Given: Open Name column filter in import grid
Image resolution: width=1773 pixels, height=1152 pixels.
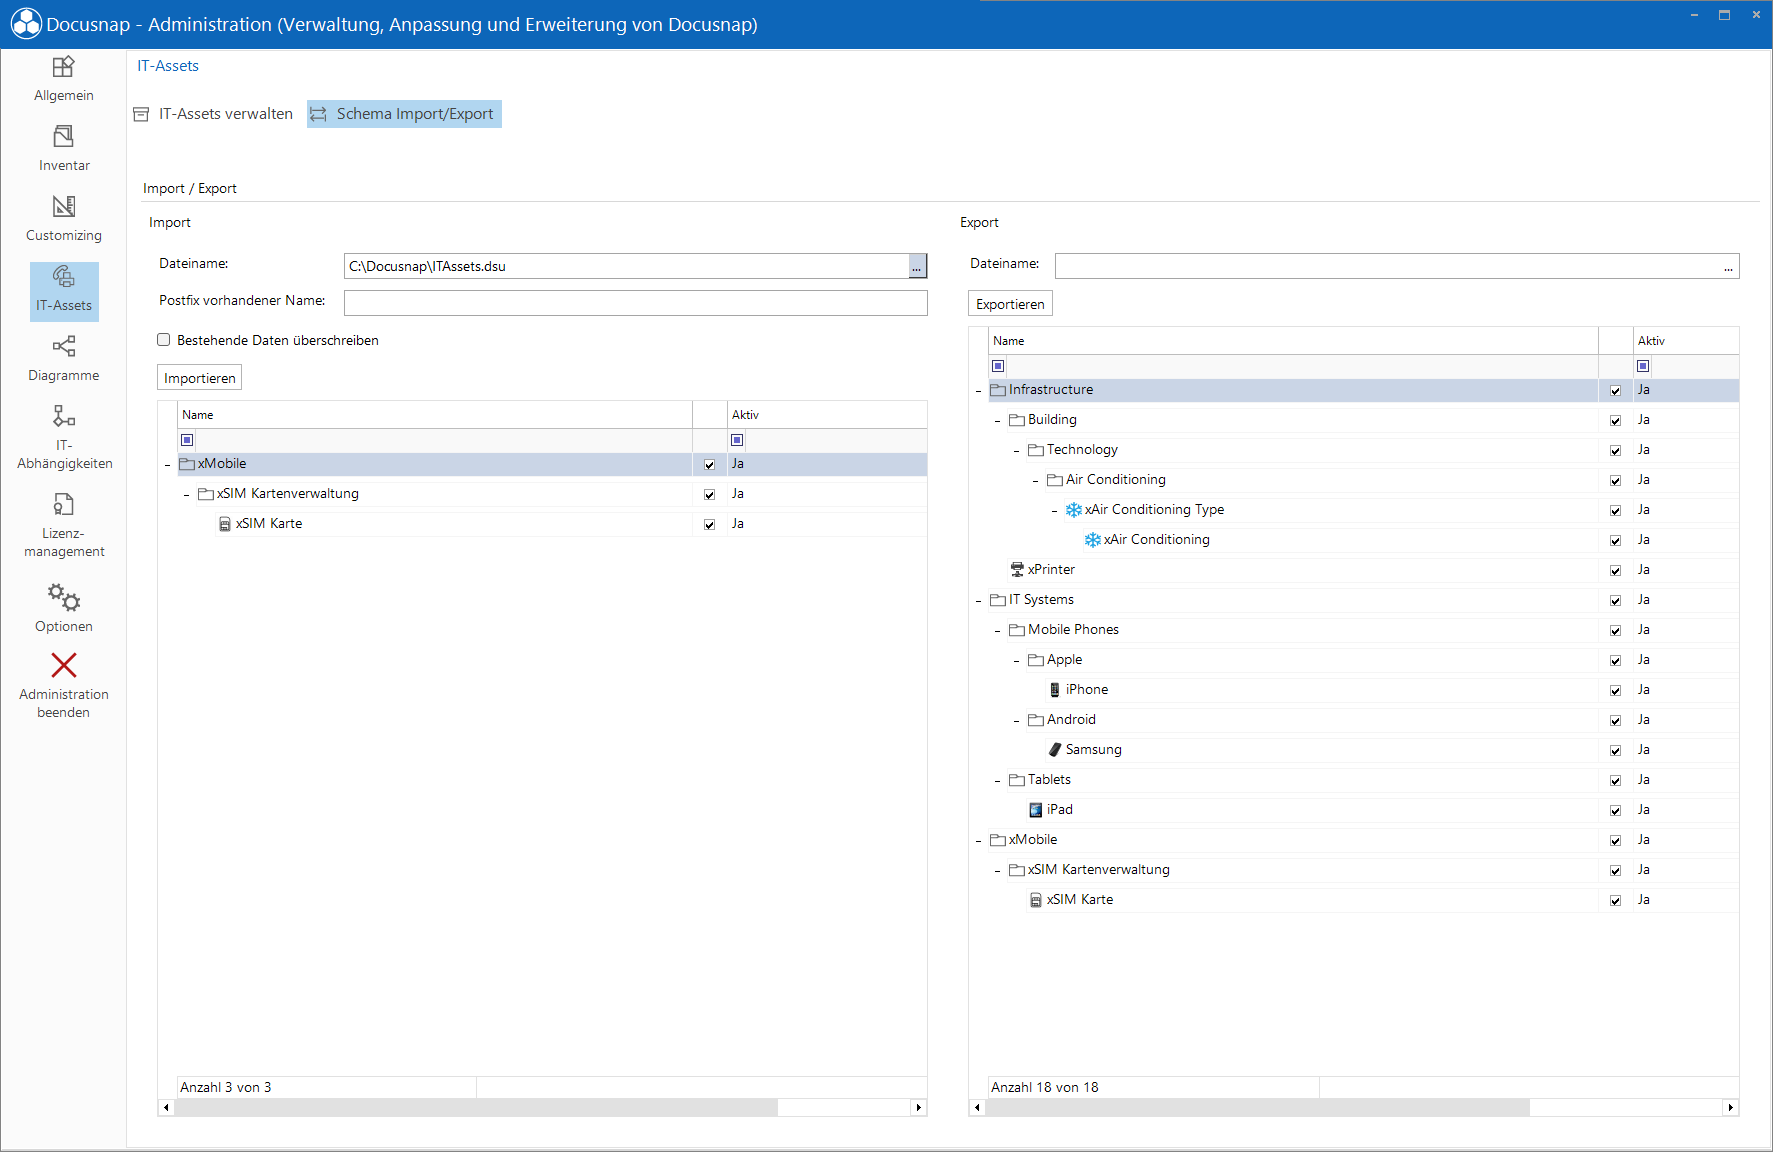Looking at the screenshot, I should (x=187, y=440).
